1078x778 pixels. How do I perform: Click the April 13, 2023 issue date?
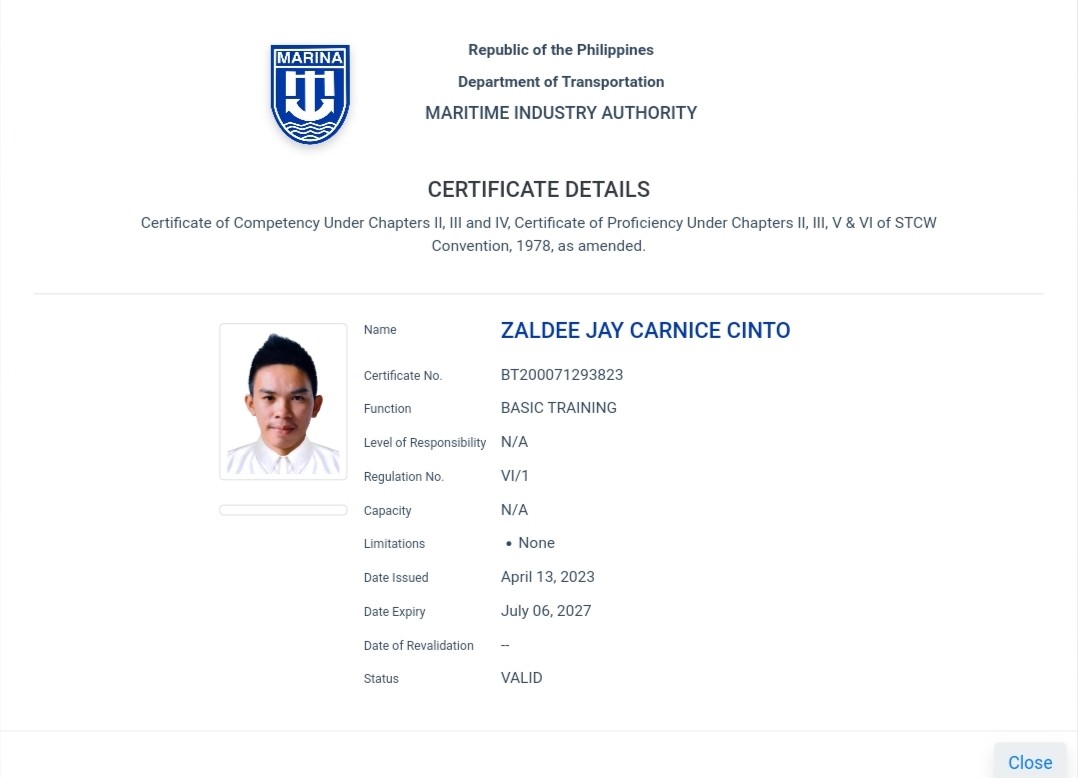[547, 577]
